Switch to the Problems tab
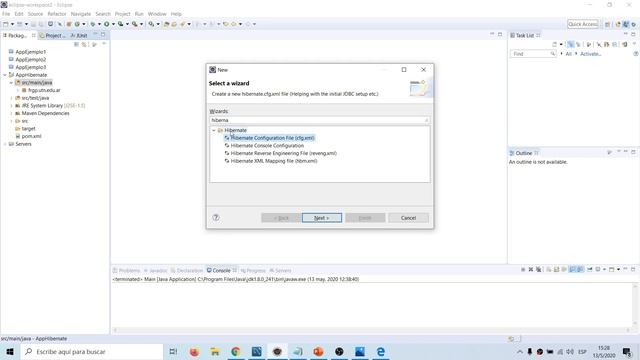The width and height of the screenshot is (640, 360). 127,271
